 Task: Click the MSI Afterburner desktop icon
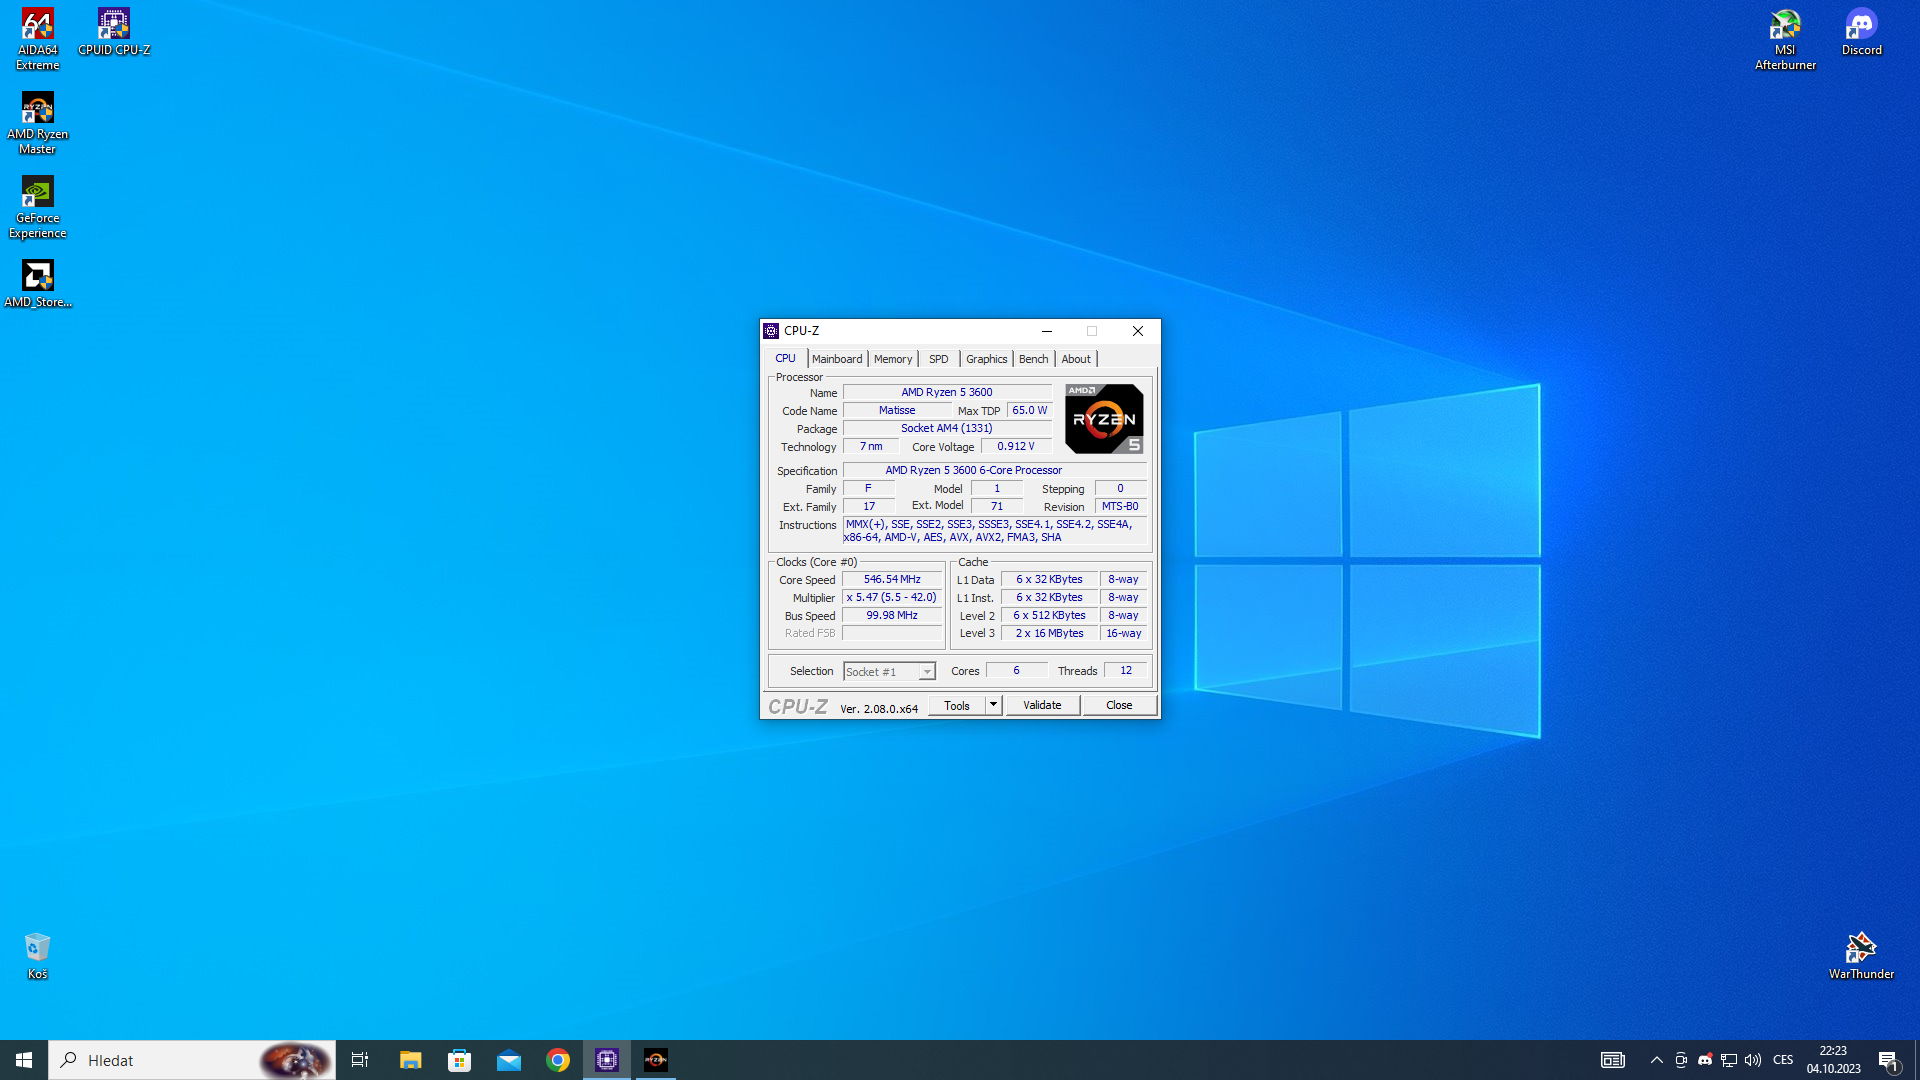tap(1785, 40)
